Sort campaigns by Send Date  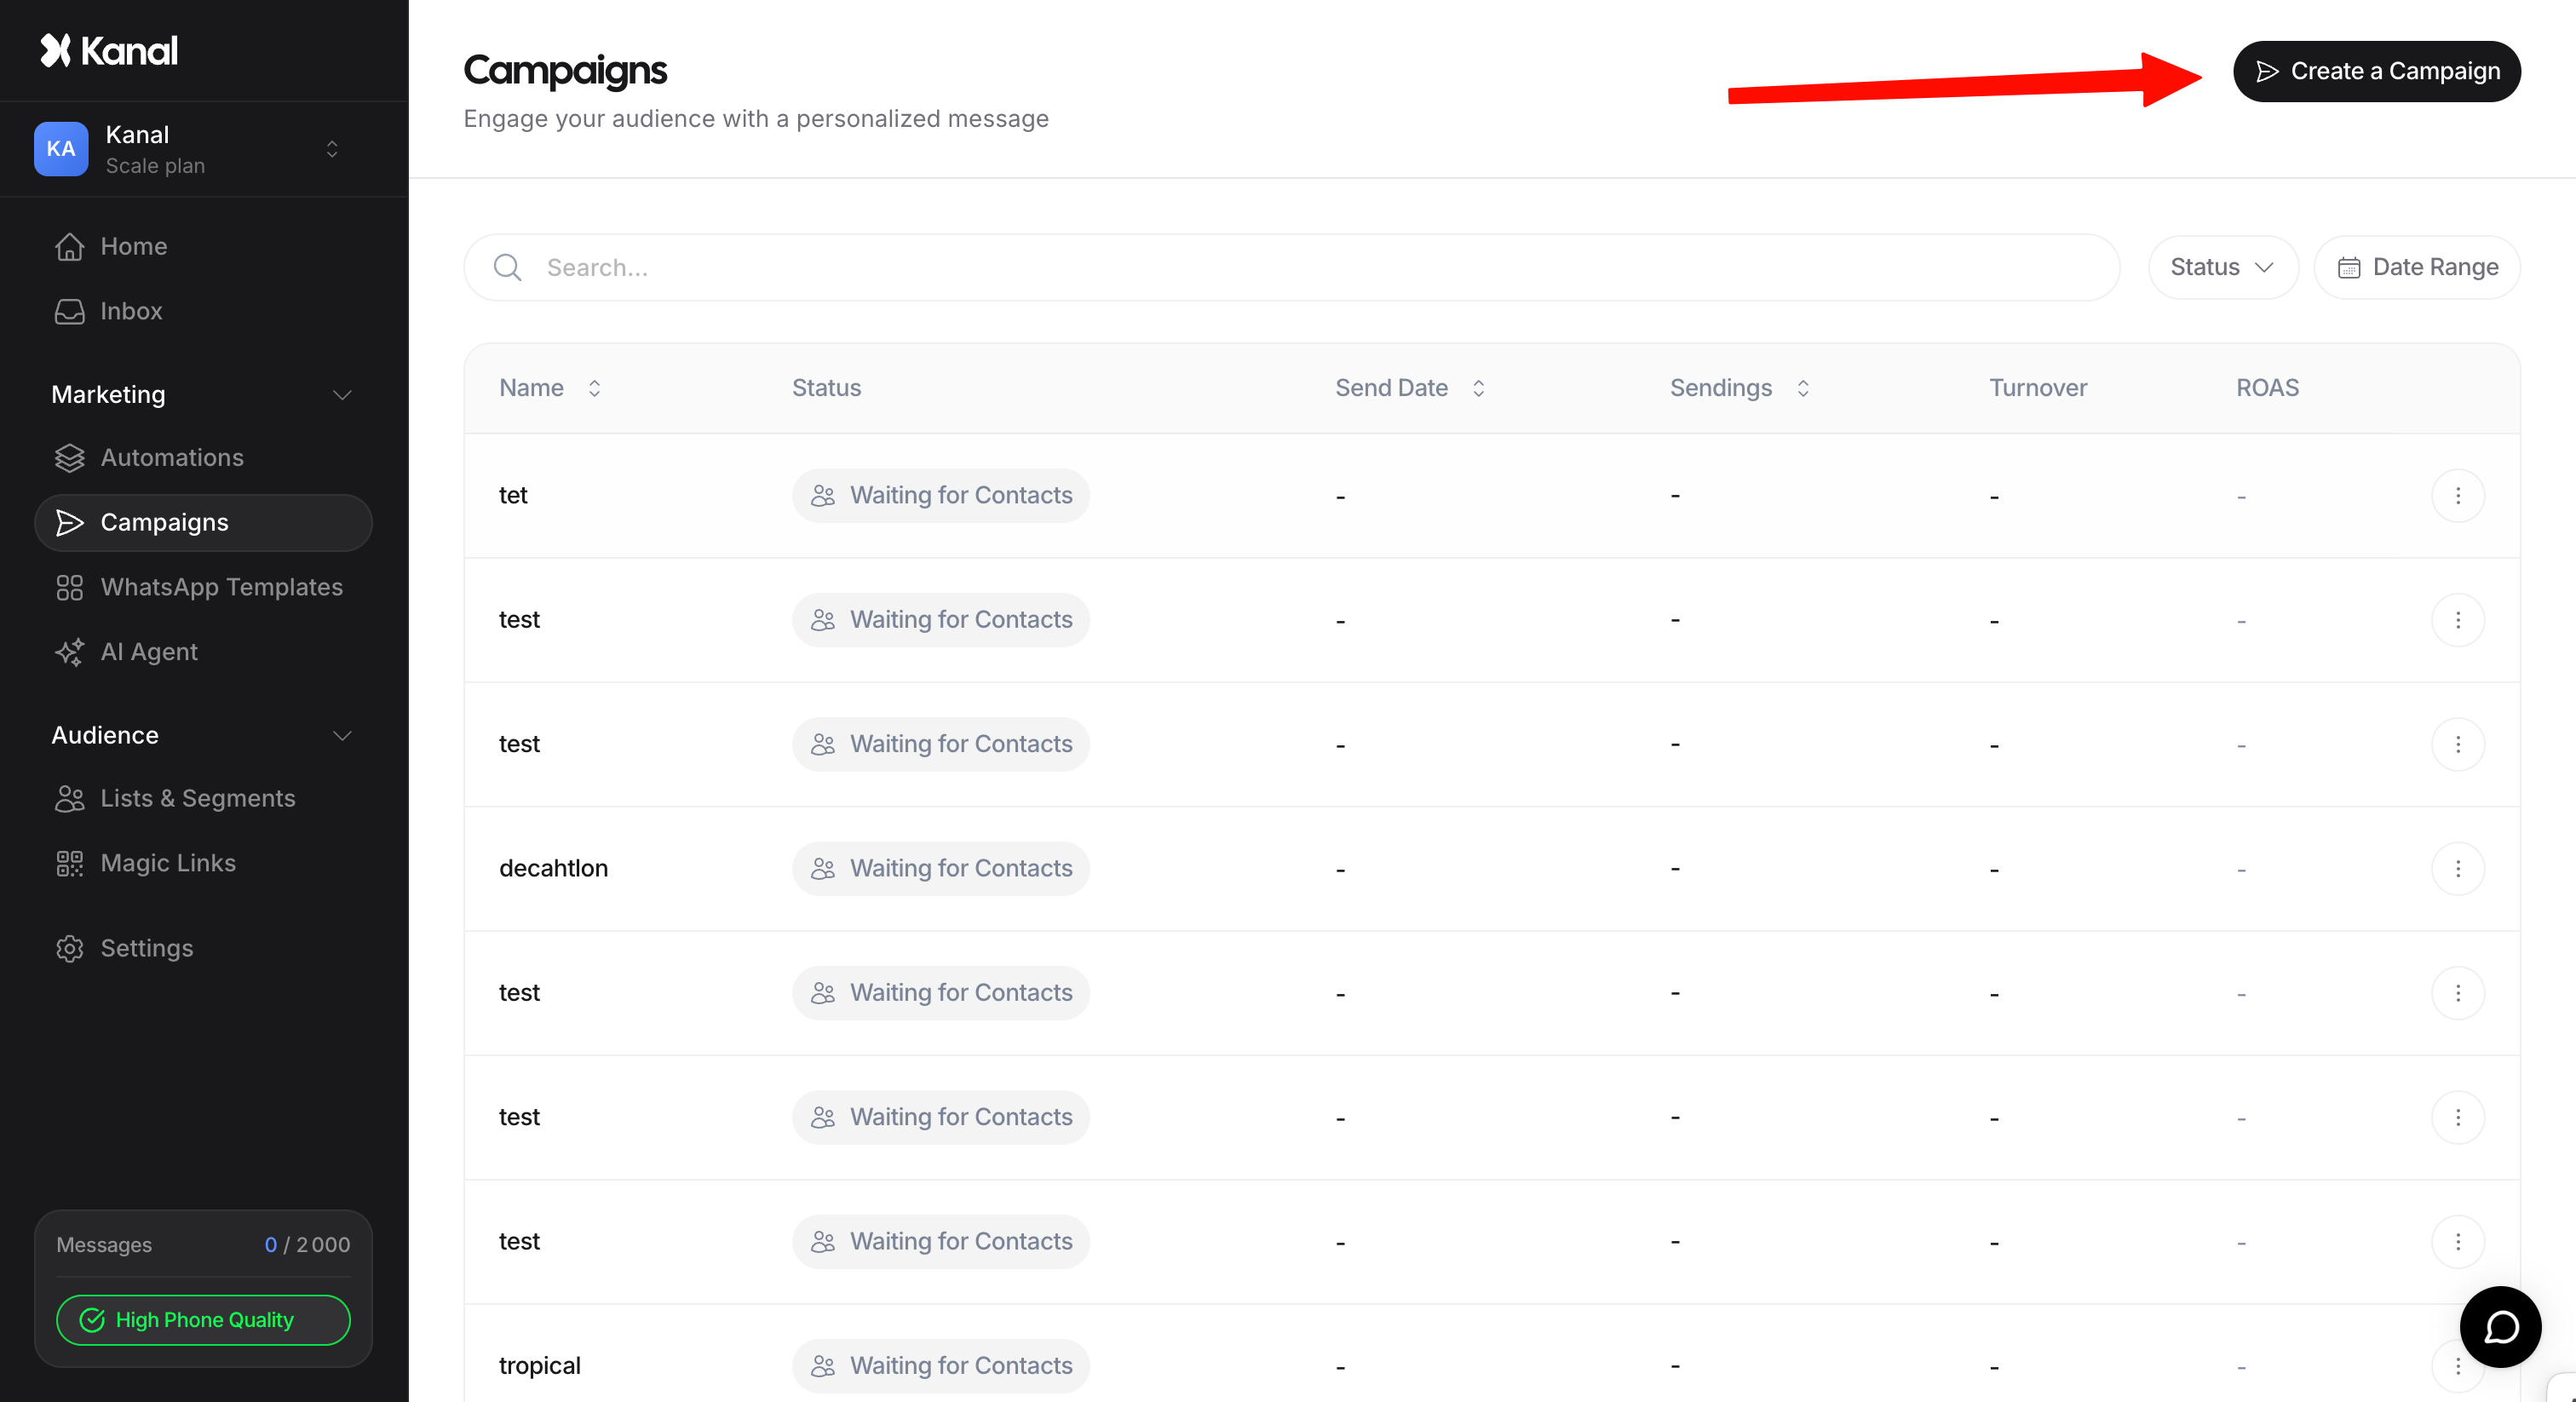point(1478,388)
